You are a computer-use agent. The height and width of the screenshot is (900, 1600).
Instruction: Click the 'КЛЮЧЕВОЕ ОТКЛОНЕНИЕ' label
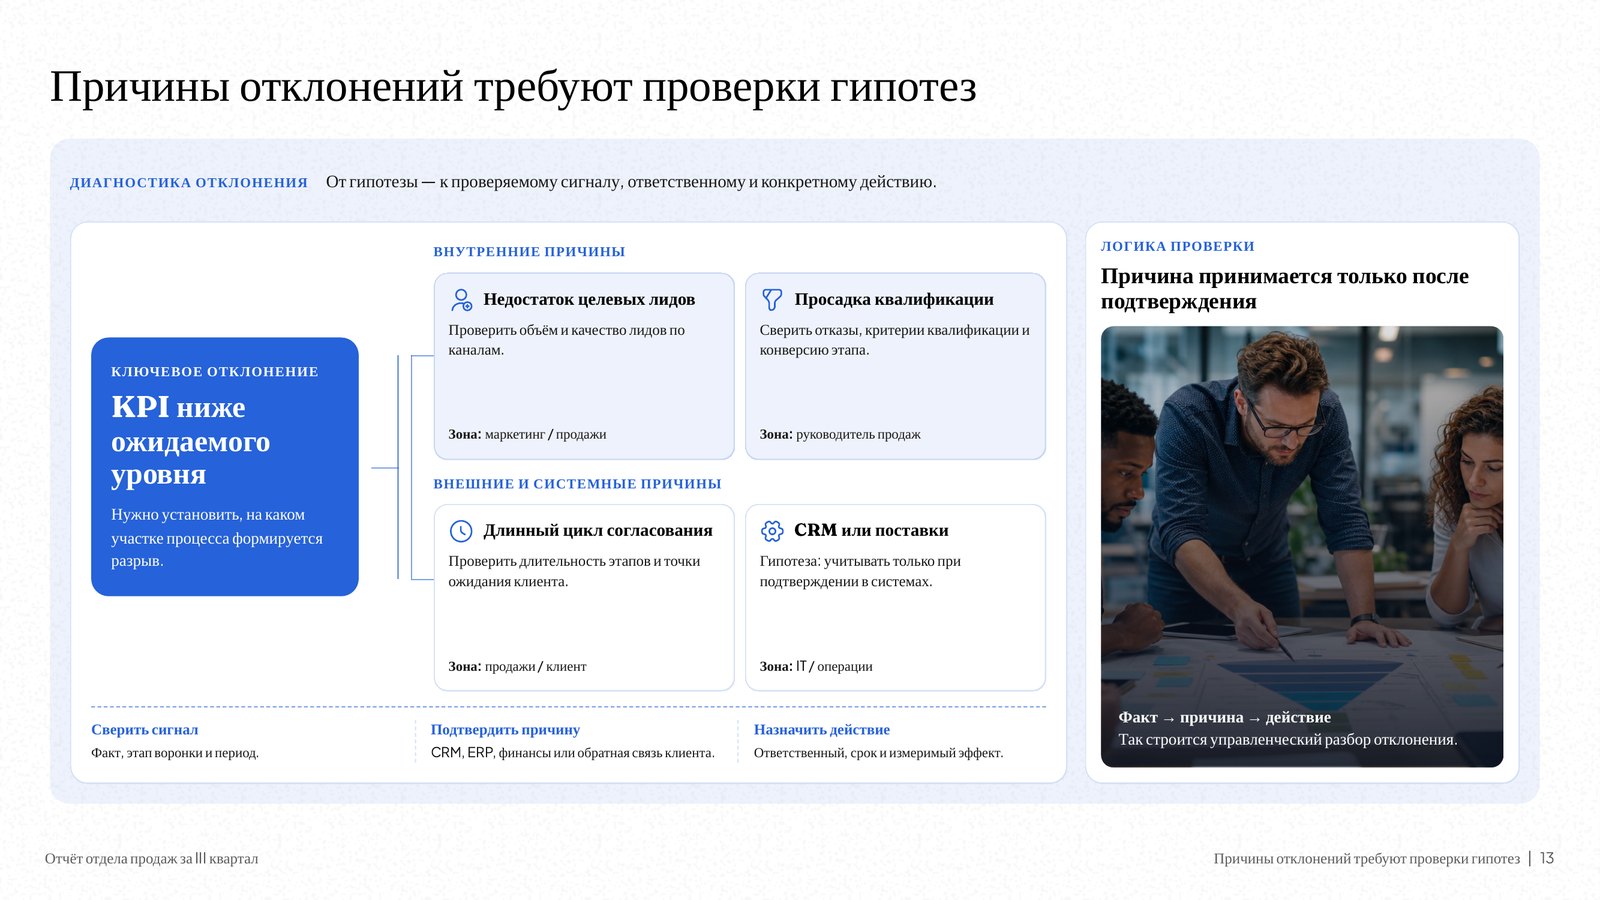(215, 371)
